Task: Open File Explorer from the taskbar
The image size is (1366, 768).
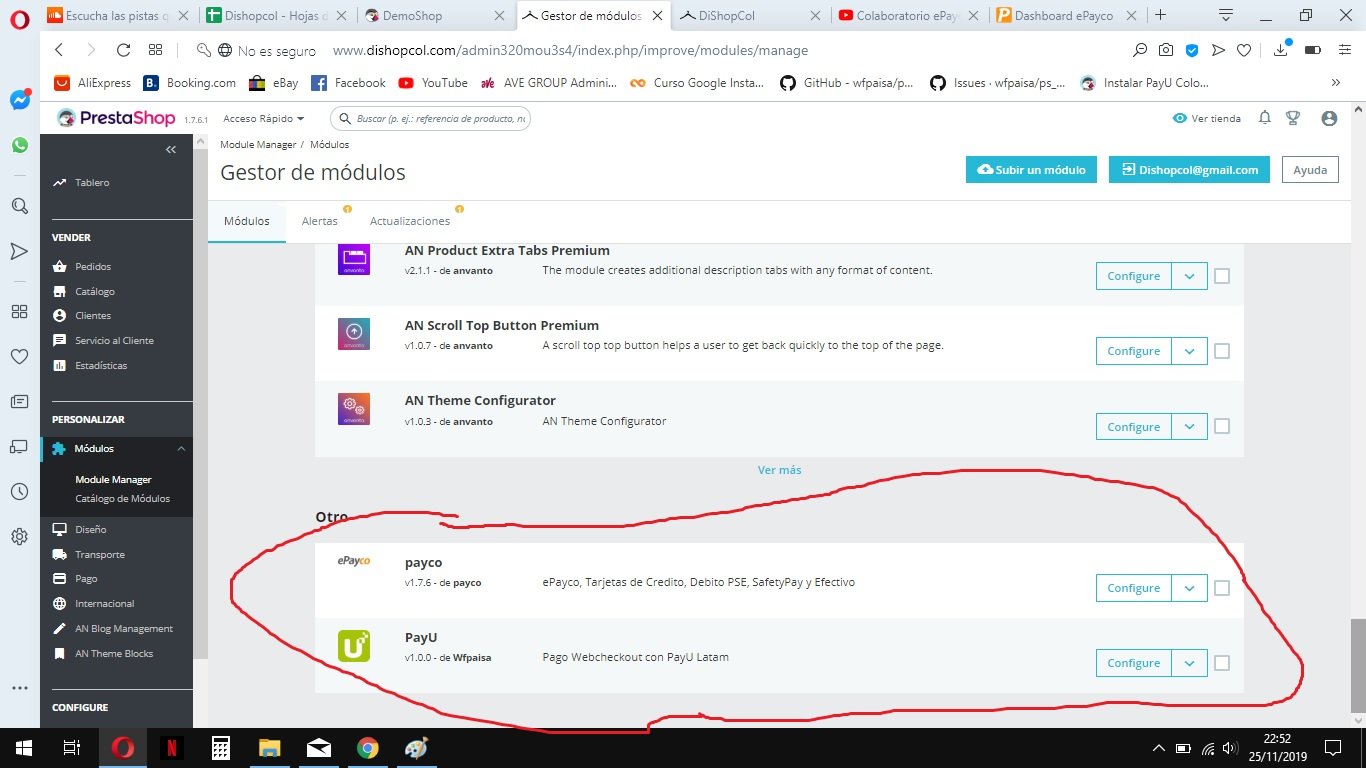Action: (x=270, y=748)
